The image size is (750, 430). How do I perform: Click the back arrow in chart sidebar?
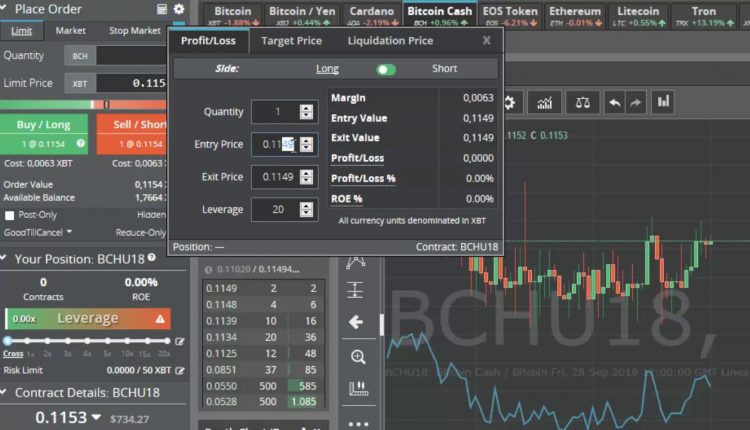[356, 322]
